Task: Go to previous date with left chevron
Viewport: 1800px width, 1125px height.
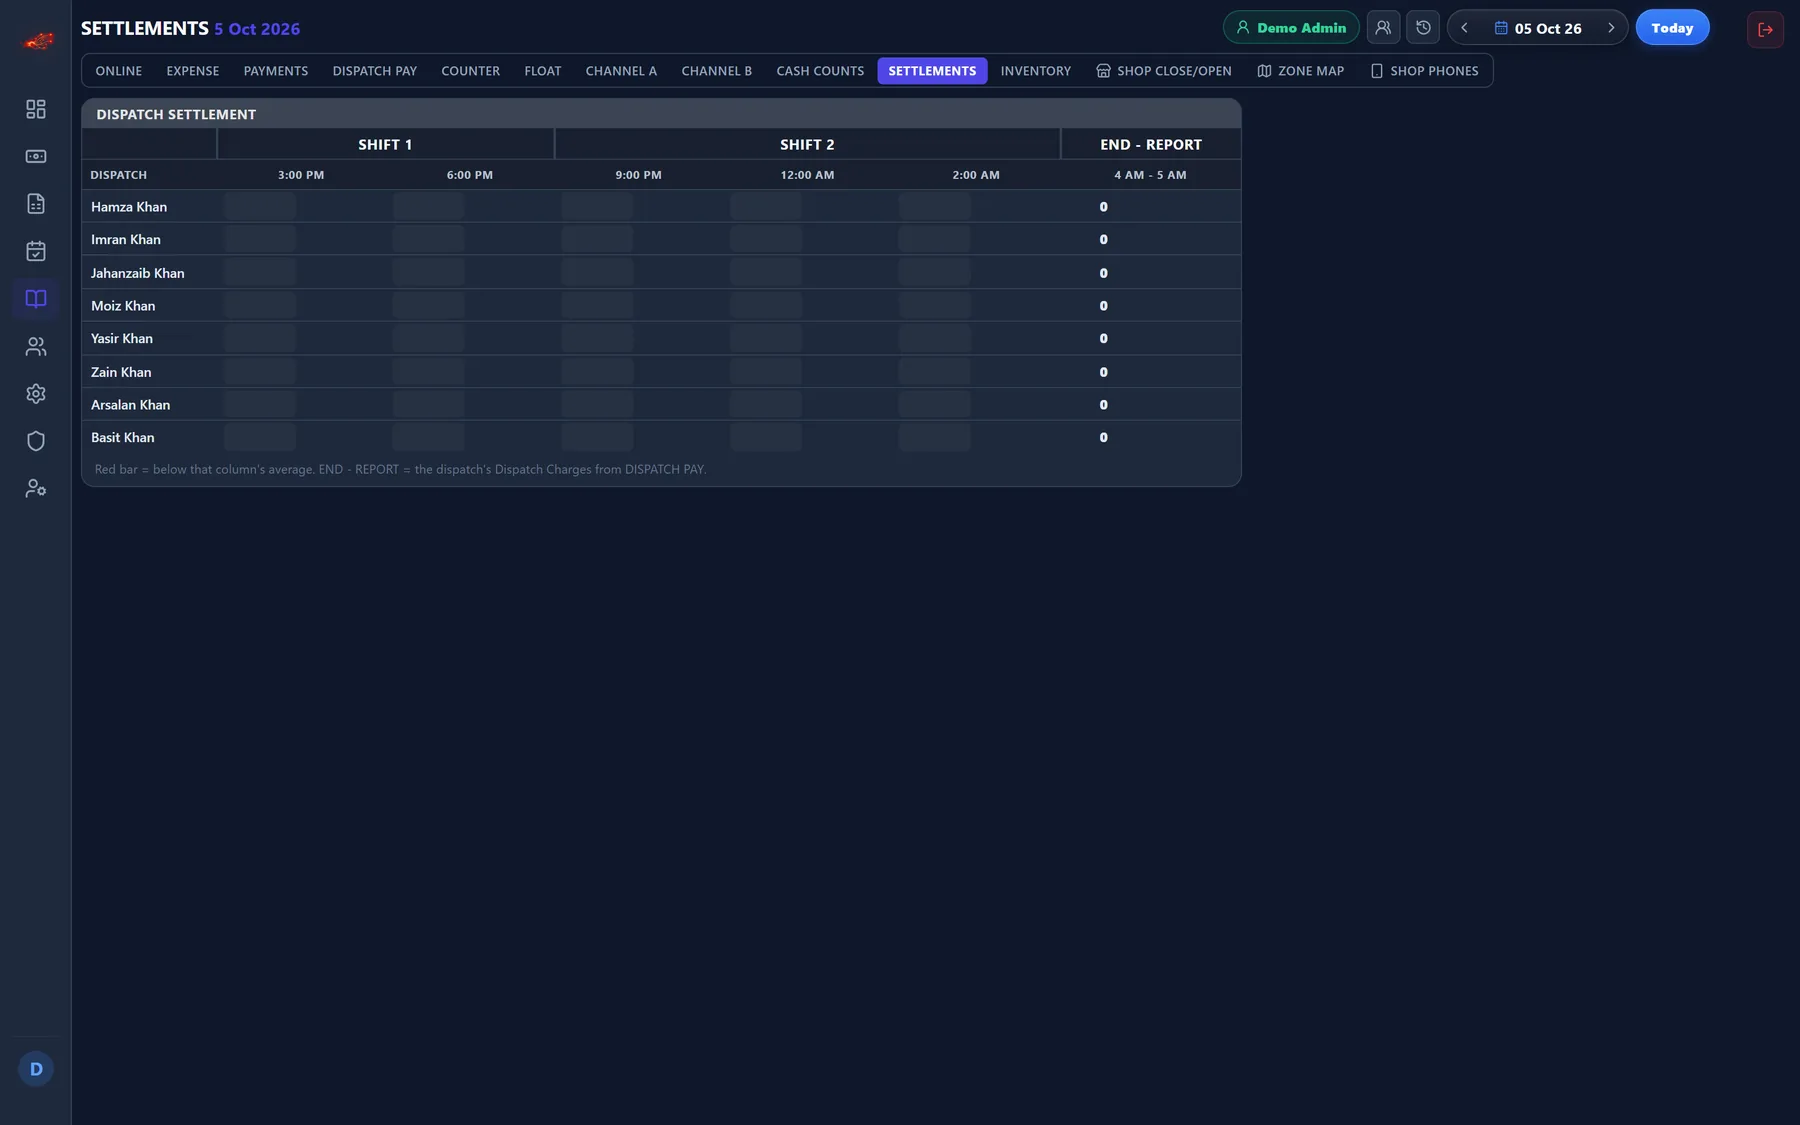Action: pos(1465,28)
